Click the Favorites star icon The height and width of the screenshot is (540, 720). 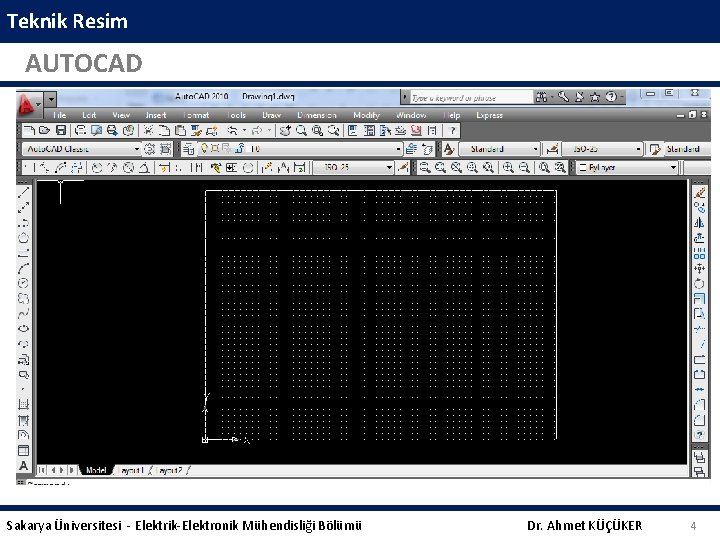pyautogui.click(x=595, y=97)
